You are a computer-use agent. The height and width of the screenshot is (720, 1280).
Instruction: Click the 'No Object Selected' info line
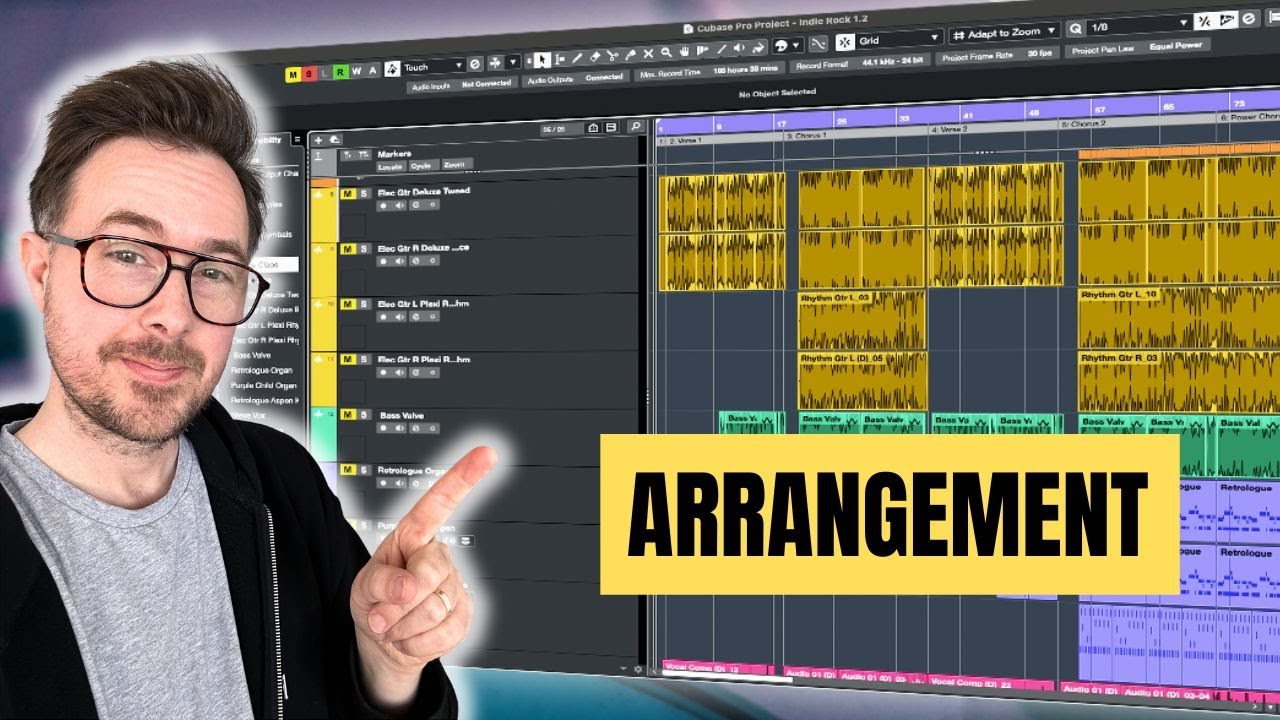click(x=777, y=92)
